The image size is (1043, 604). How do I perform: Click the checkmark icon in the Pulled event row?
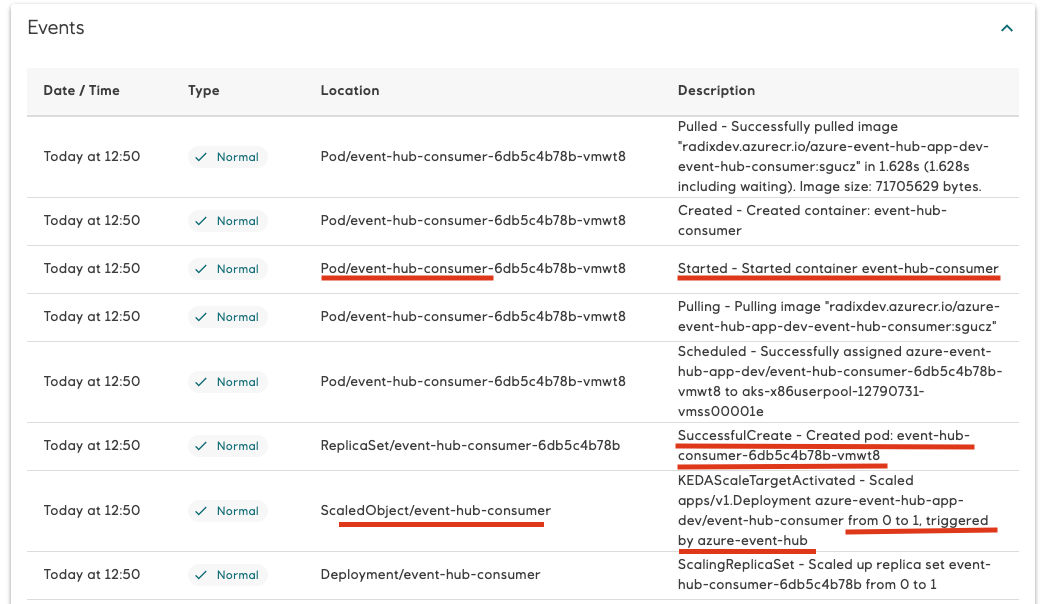(x=202, y=157)
